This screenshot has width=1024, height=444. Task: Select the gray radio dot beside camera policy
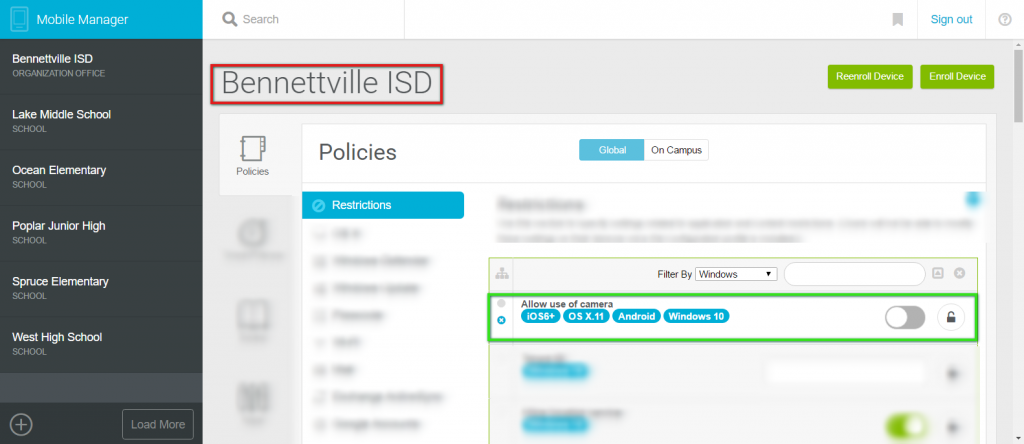pyautogui.click(x=502, y=304)
